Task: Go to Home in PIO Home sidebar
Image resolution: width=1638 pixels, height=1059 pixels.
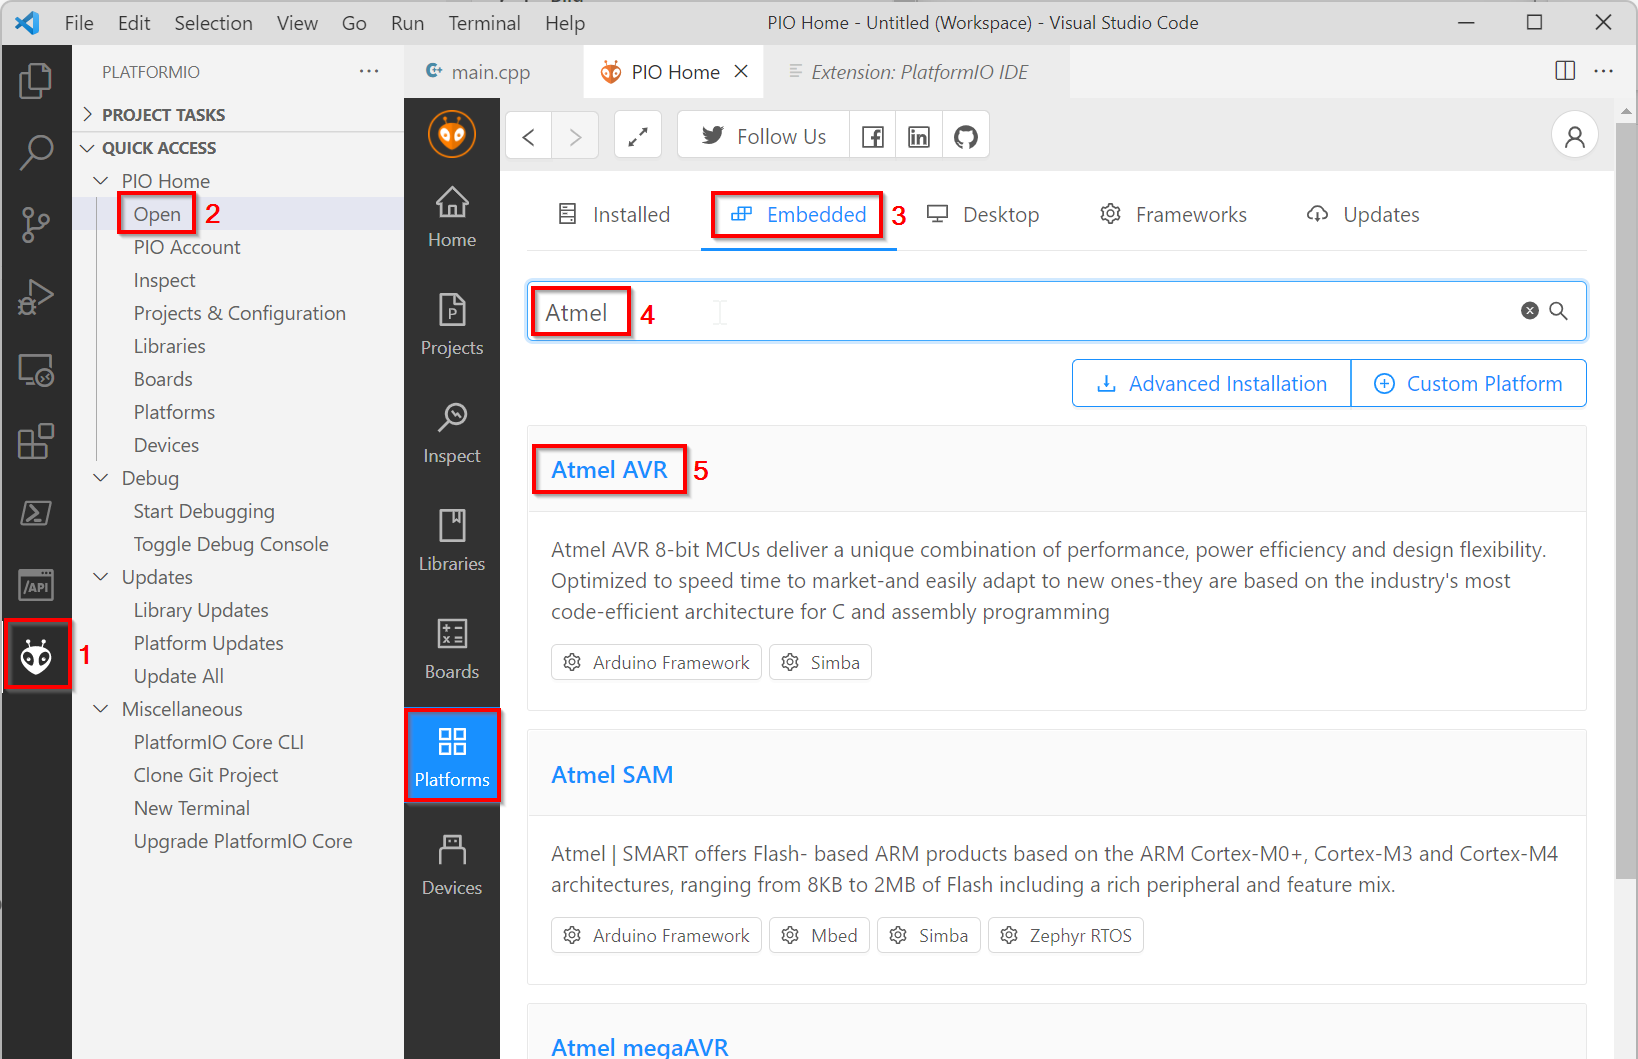Action: pos(452,217)
